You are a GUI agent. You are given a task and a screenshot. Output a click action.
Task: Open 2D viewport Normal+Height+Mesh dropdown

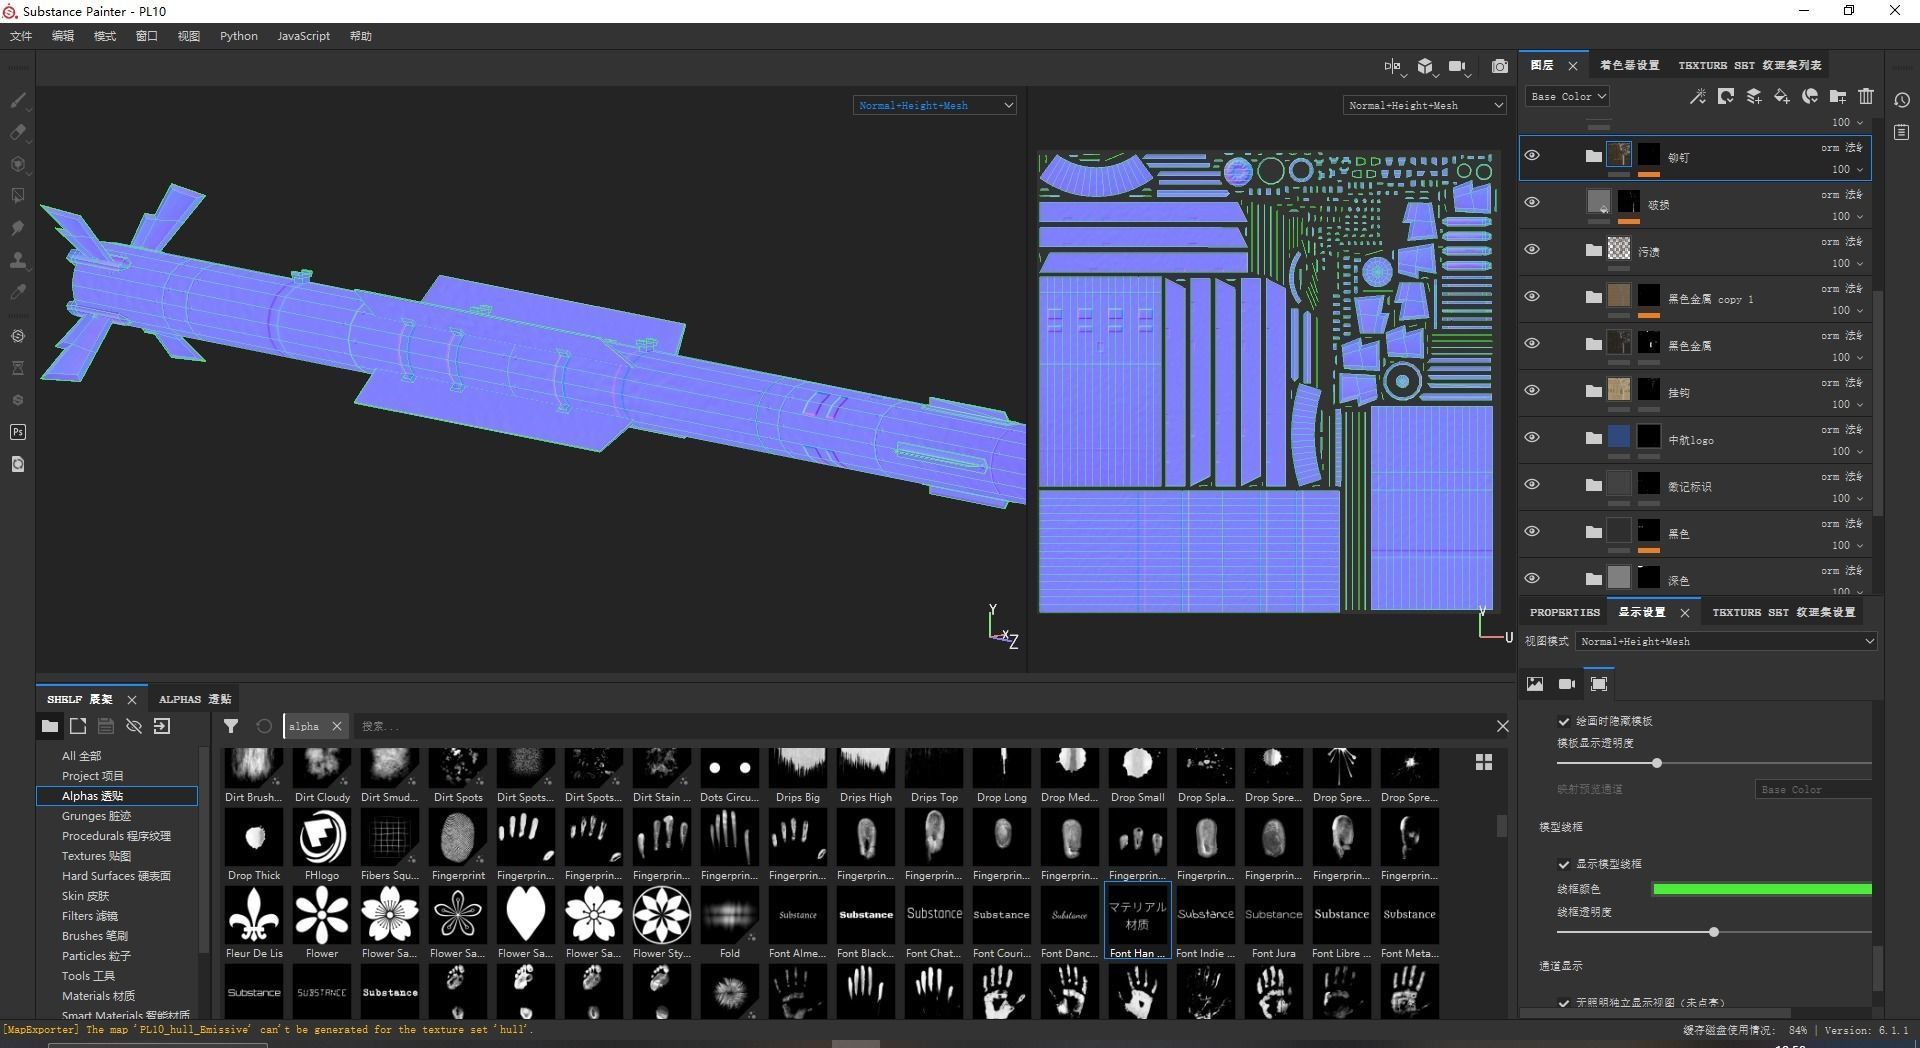[x=1424, y=105]
